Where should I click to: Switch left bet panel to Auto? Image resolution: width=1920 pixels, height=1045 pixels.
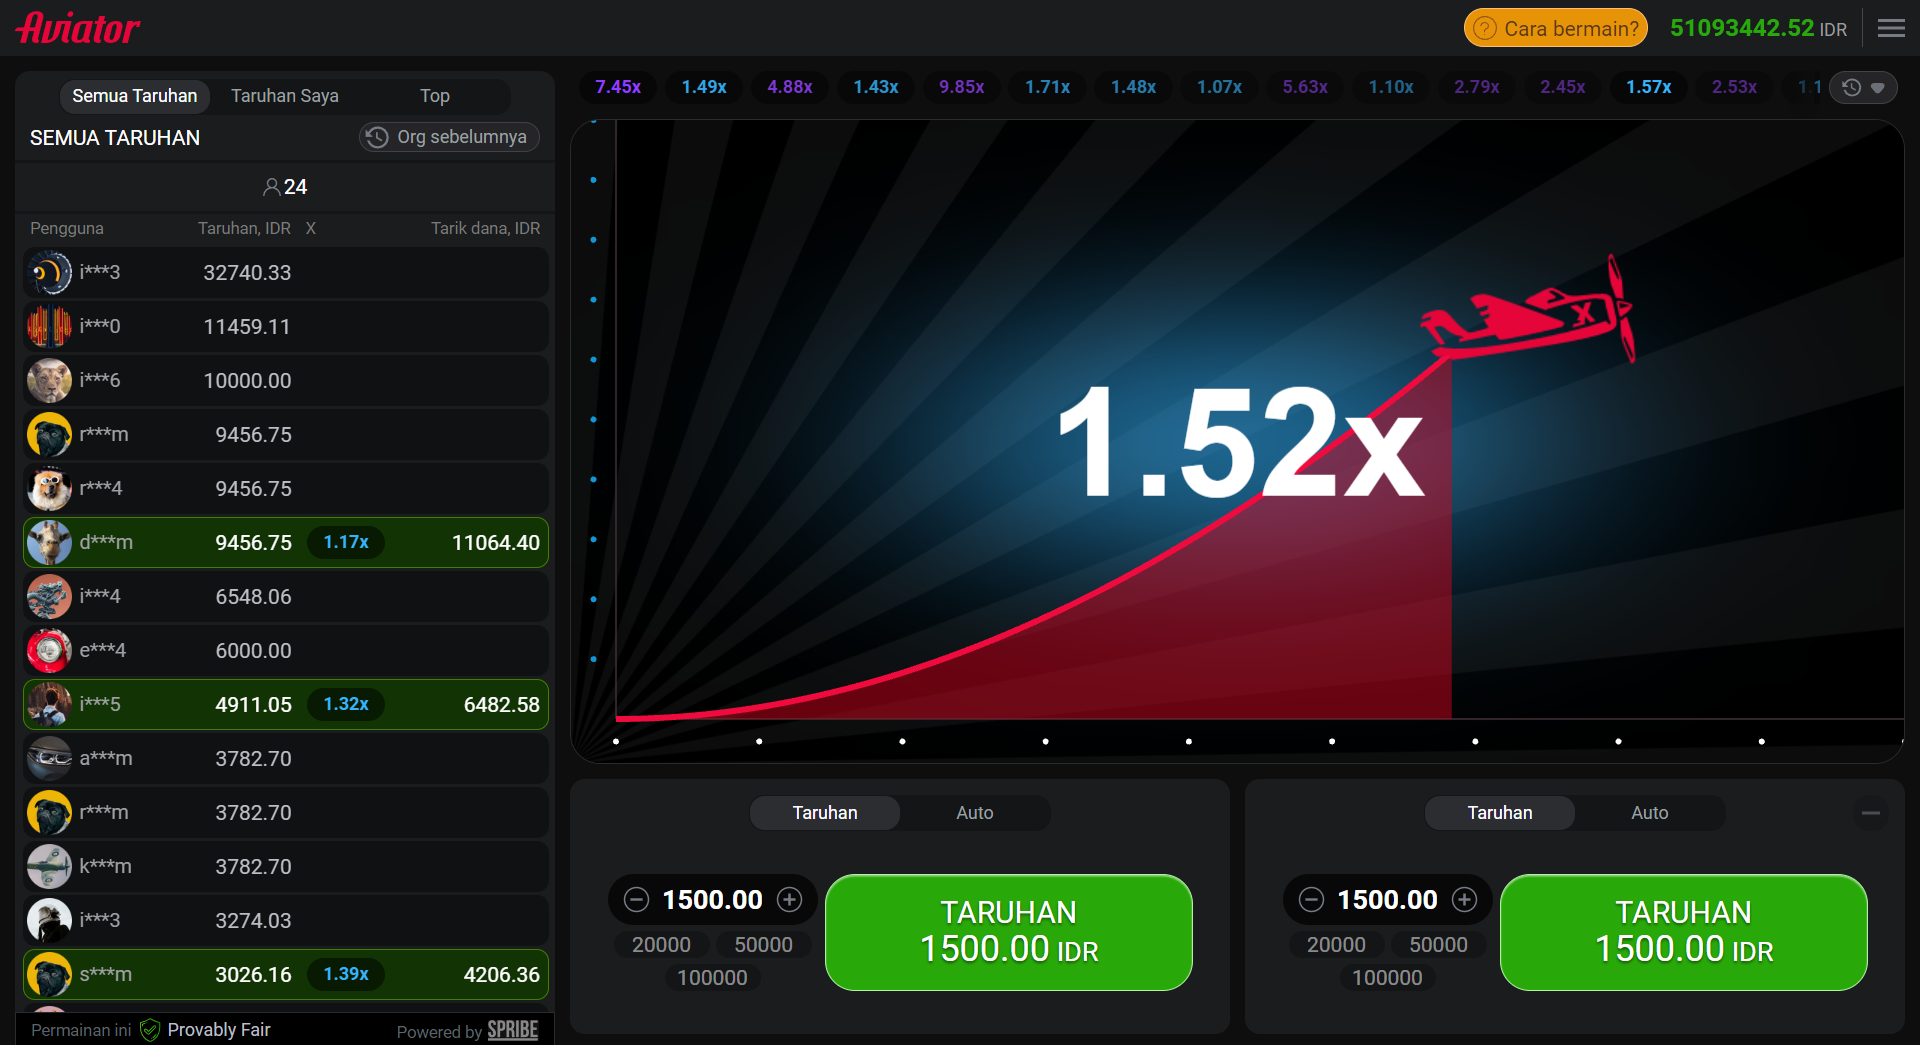tap(974, 813)
